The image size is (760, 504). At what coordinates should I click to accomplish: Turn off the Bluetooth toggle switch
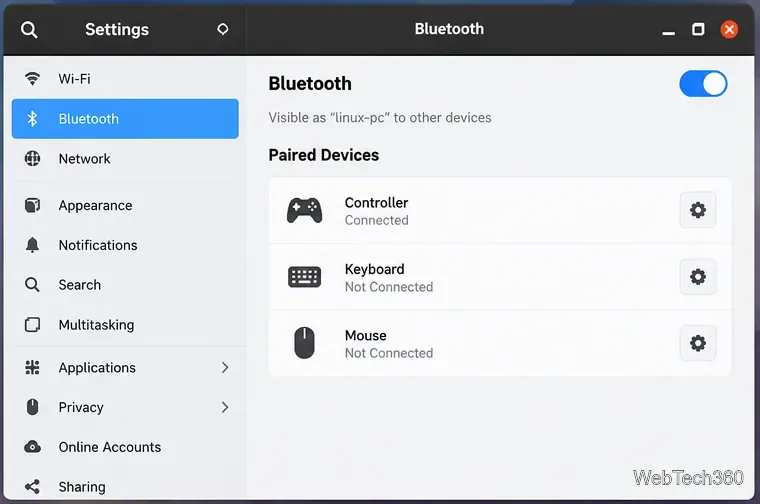pyautogui.click(x=703, y=84)
